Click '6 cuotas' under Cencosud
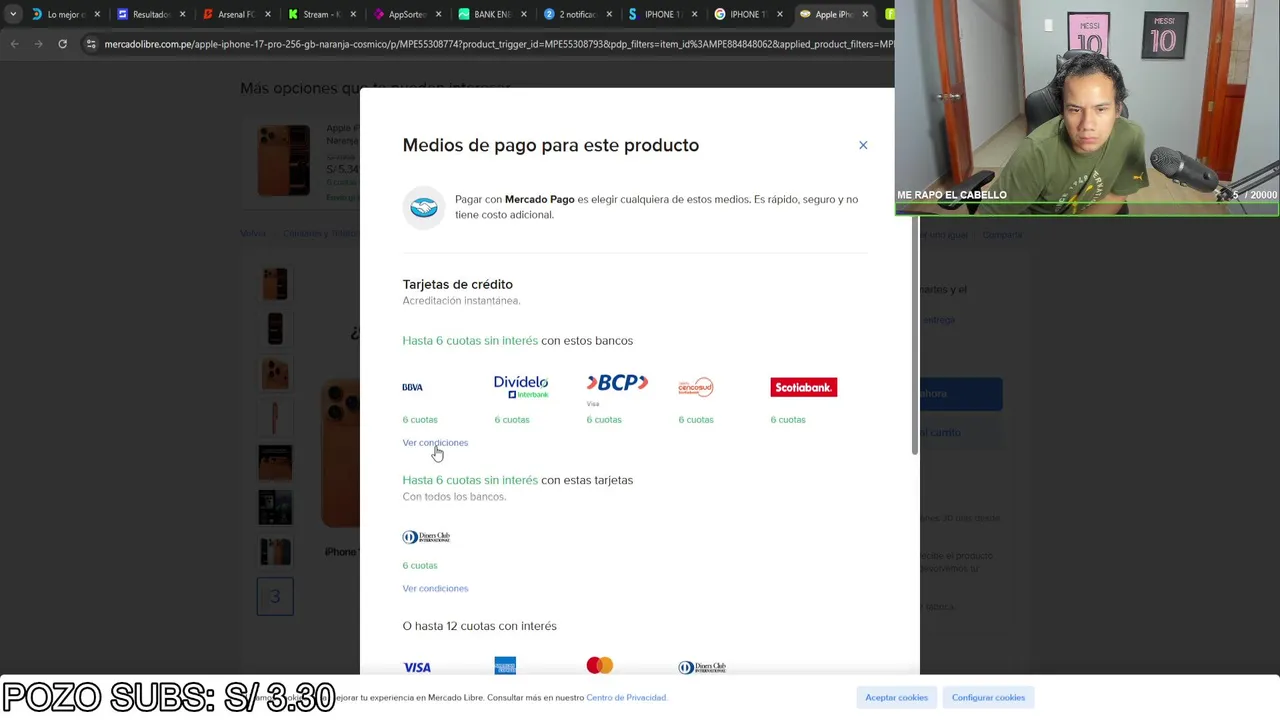1280x720 pixels. [x=696, y=419]
